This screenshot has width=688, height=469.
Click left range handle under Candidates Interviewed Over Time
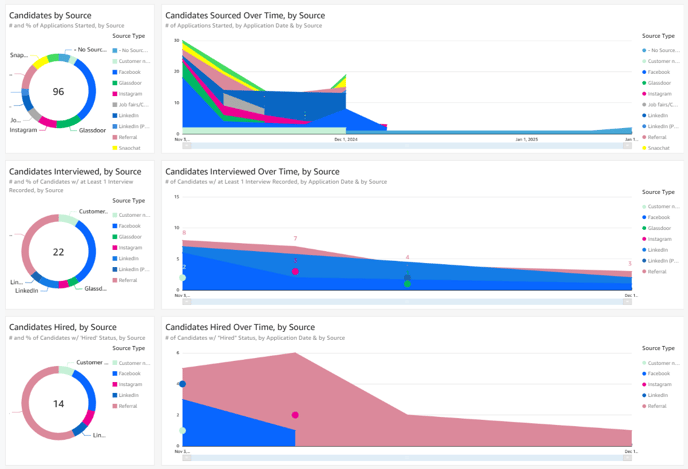(x=187, y=302)
